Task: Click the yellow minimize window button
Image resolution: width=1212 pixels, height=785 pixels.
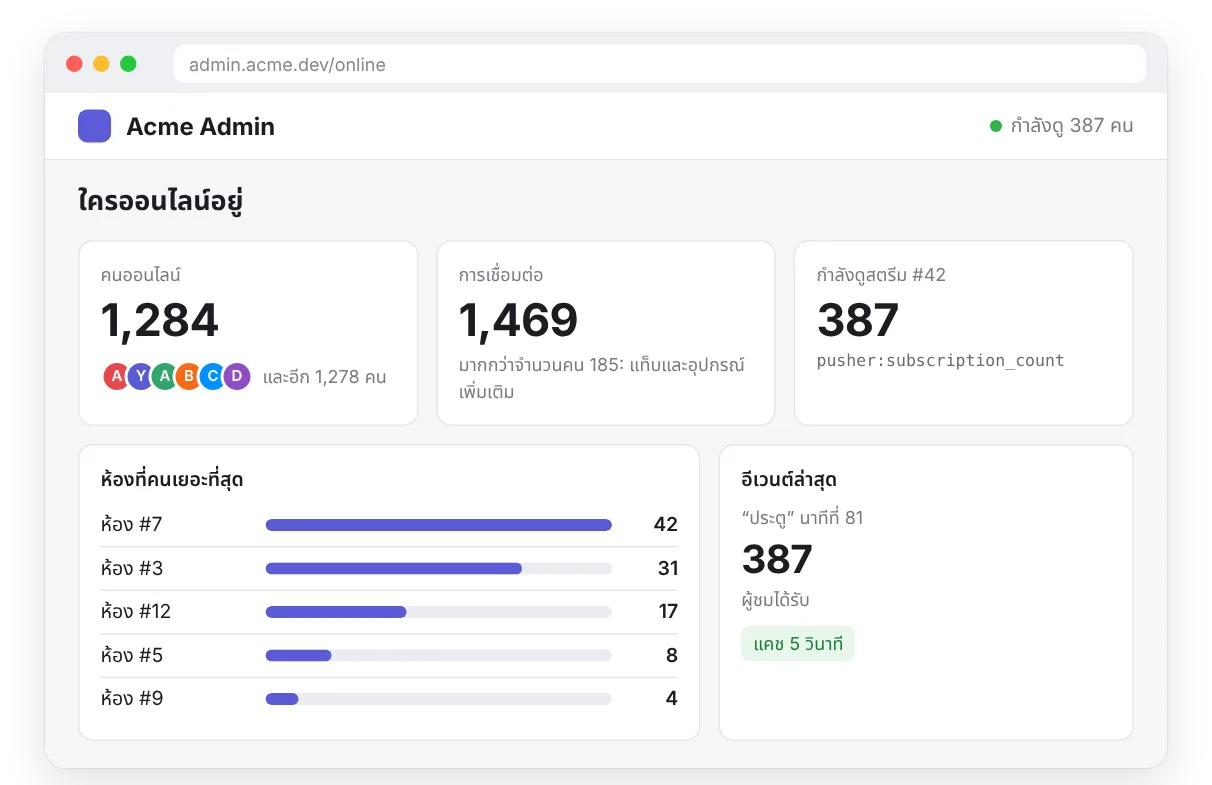Action: coord(101,64)
